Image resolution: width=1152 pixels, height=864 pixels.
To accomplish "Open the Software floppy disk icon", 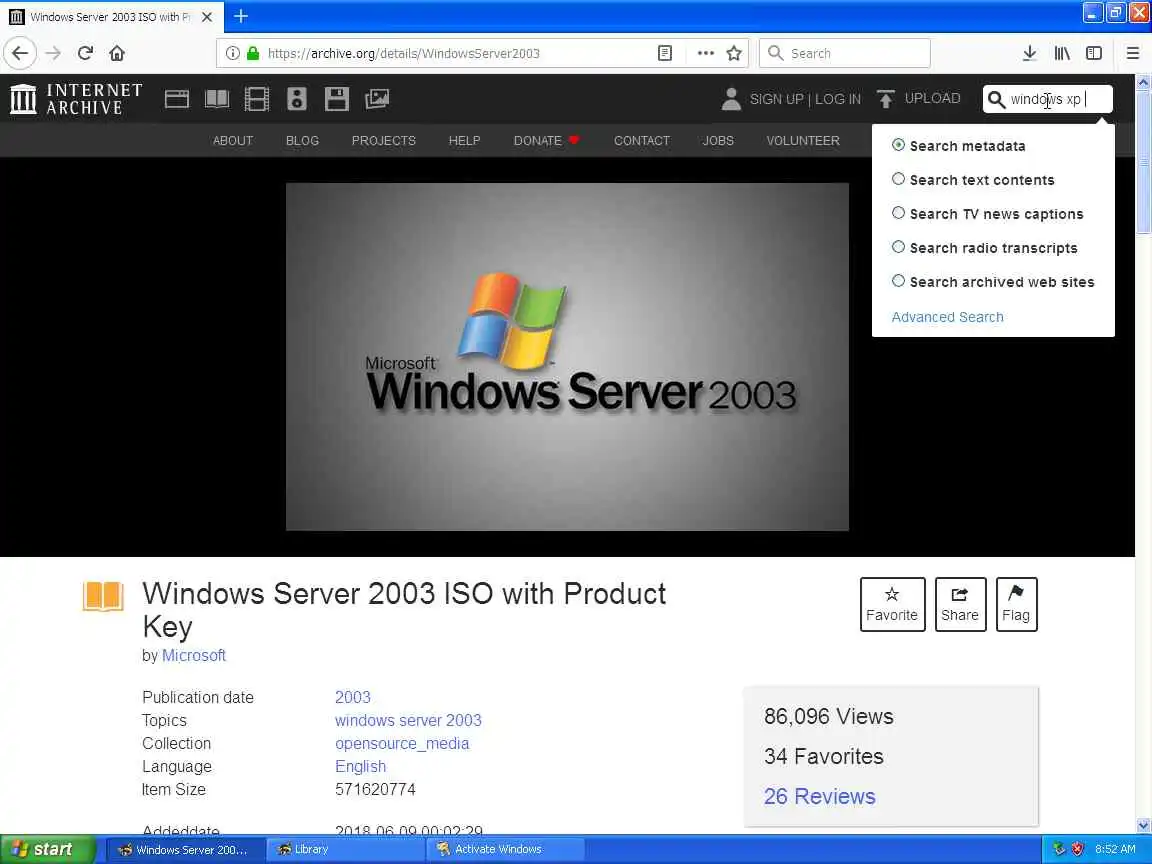I will [336, 98].
